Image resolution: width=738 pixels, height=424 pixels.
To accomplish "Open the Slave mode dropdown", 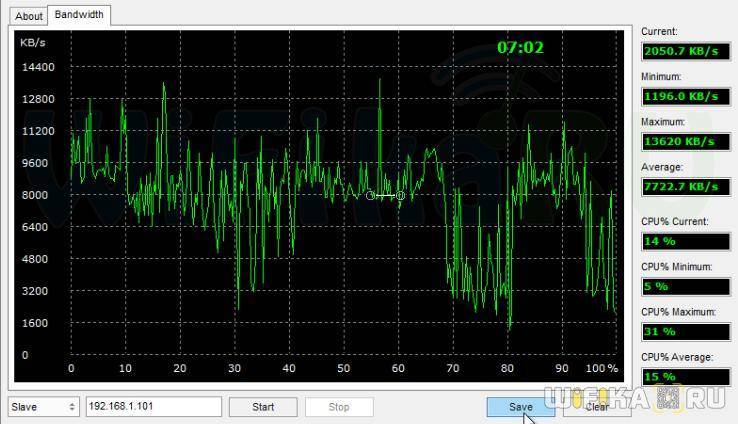I will click(43, 407).
